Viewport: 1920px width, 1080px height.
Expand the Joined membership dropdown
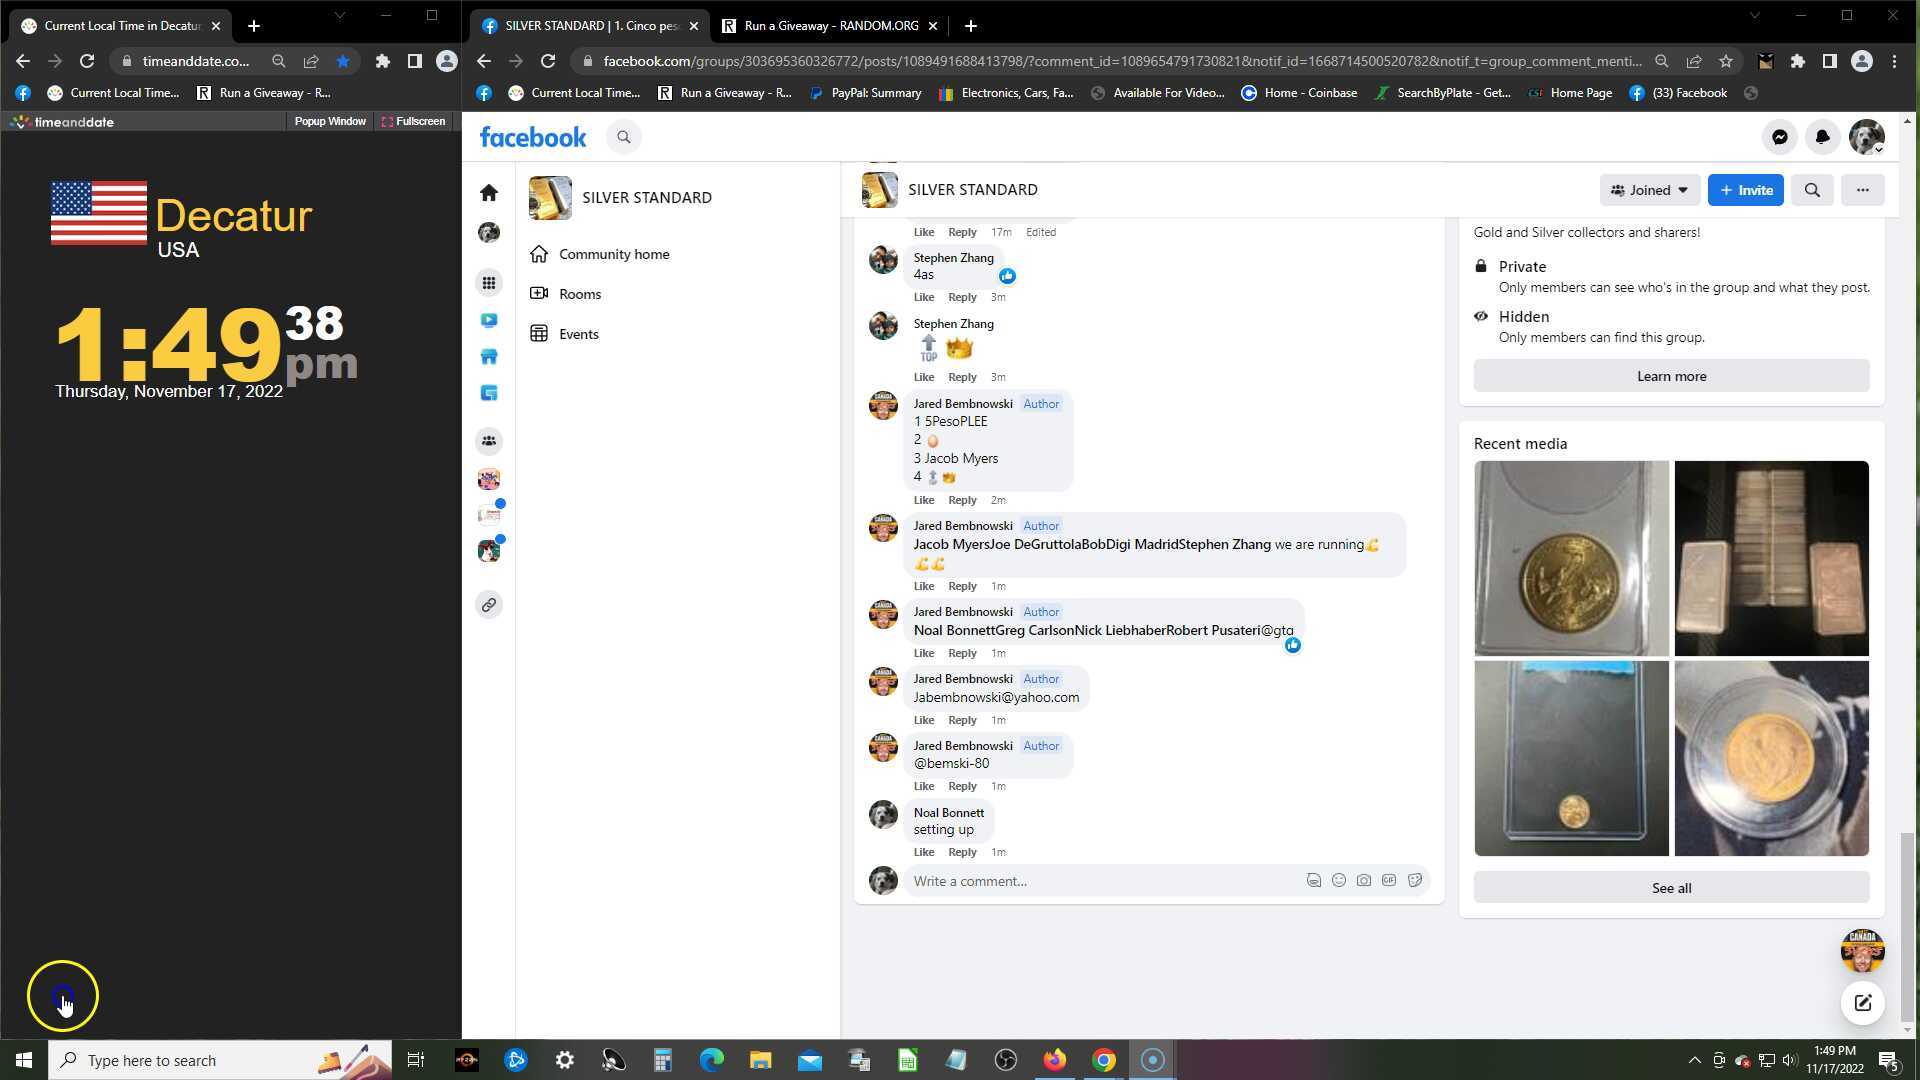(x=1649, y=190)
